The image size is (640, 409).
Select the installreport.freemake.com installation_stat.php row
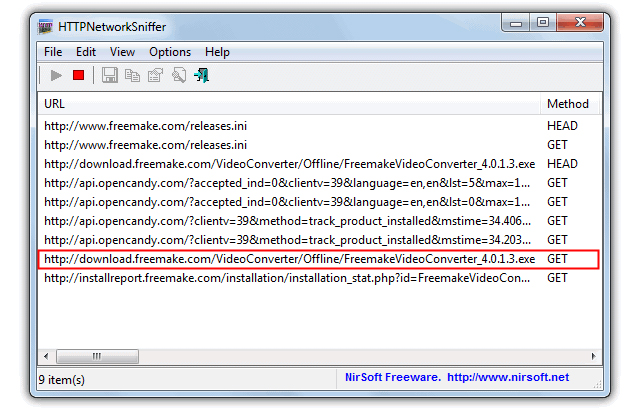(320, 278)
